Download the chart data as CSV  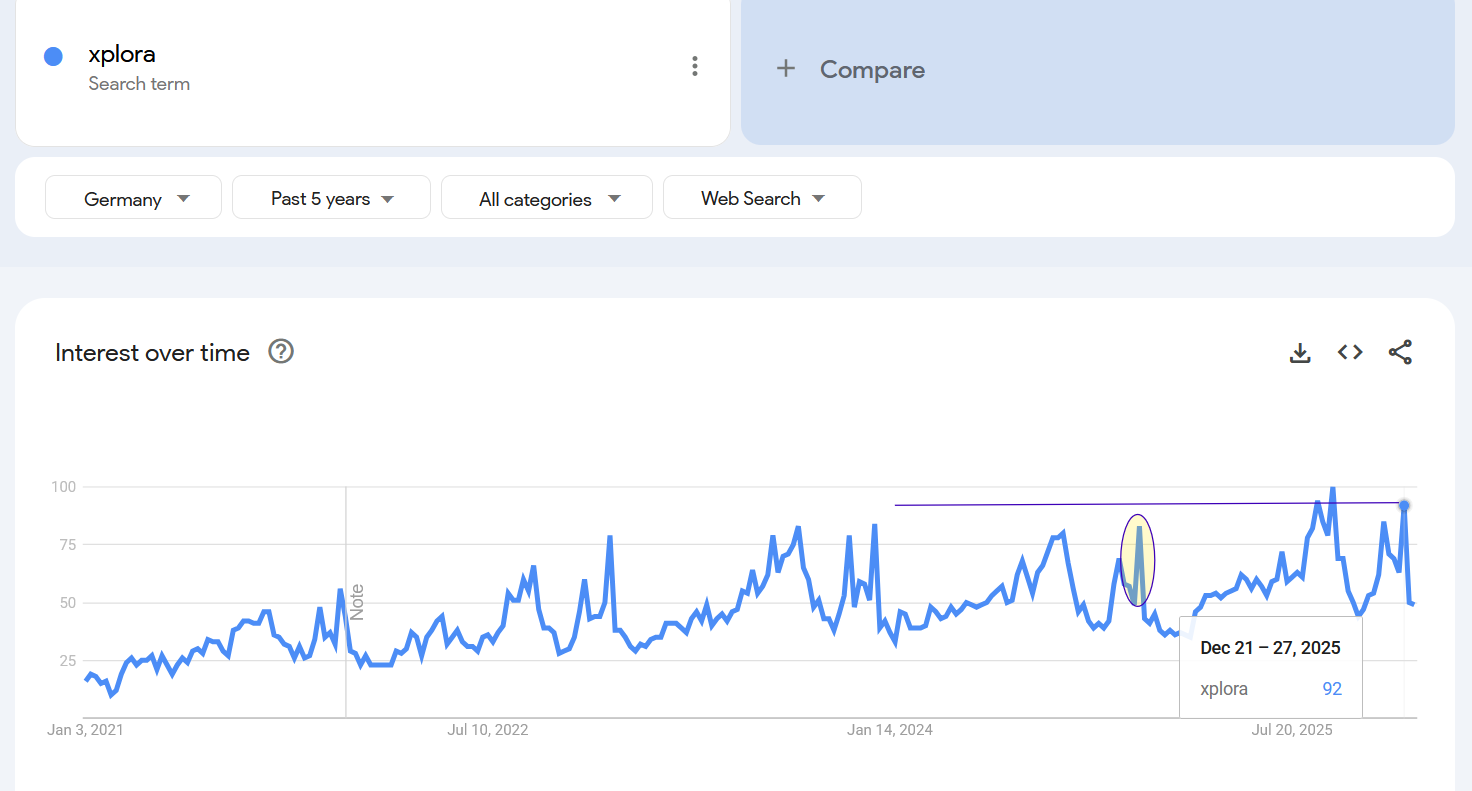1300,352
